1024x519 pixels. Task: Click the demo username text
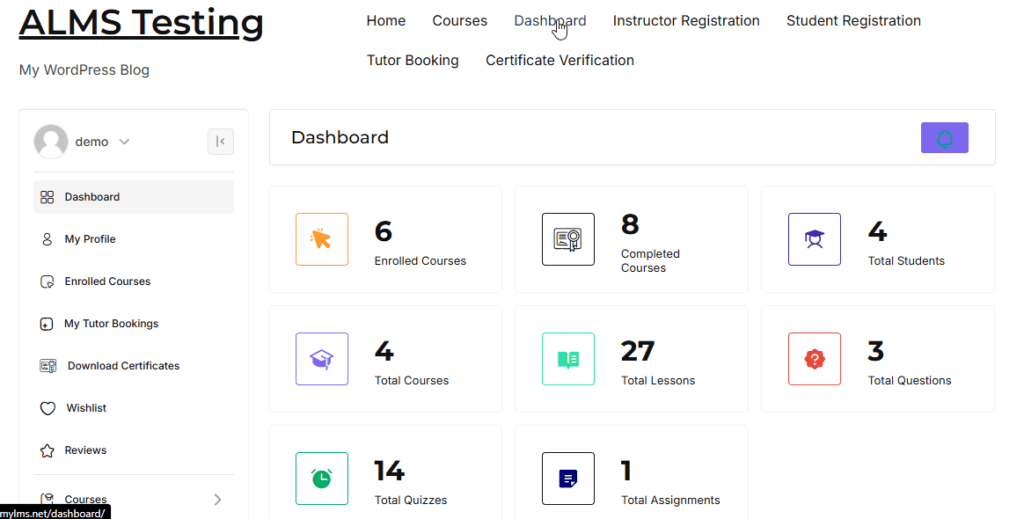point(91,142)
